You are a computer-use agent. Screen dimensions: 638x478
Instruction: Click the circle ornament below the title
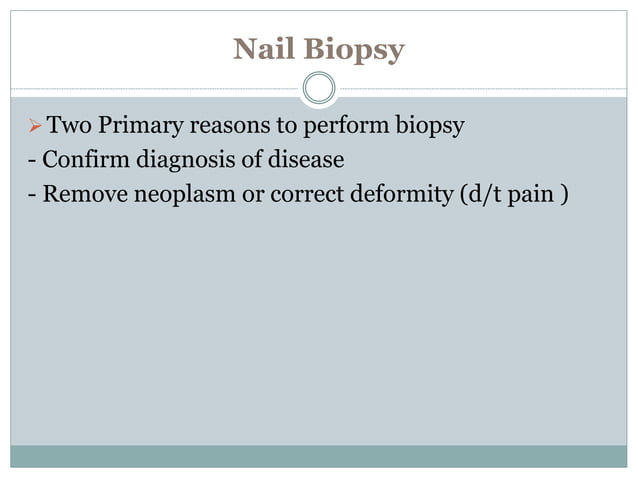(319, 88)
